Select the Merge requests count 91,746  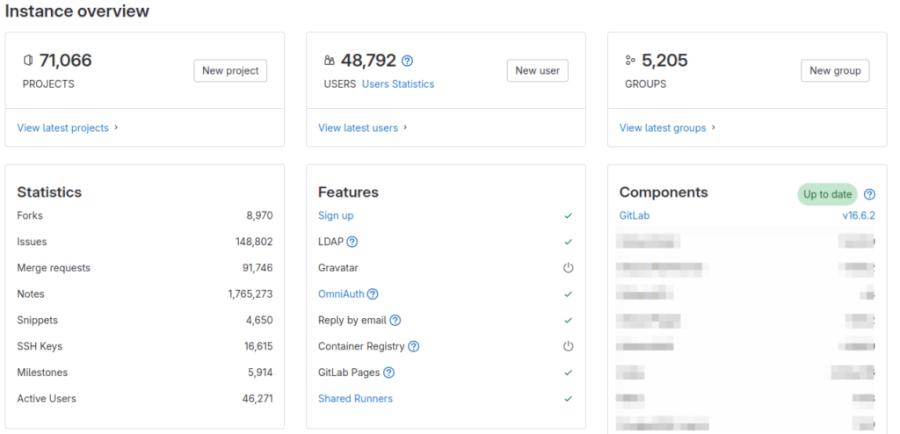pyautogui.click(x=258, y=268)
